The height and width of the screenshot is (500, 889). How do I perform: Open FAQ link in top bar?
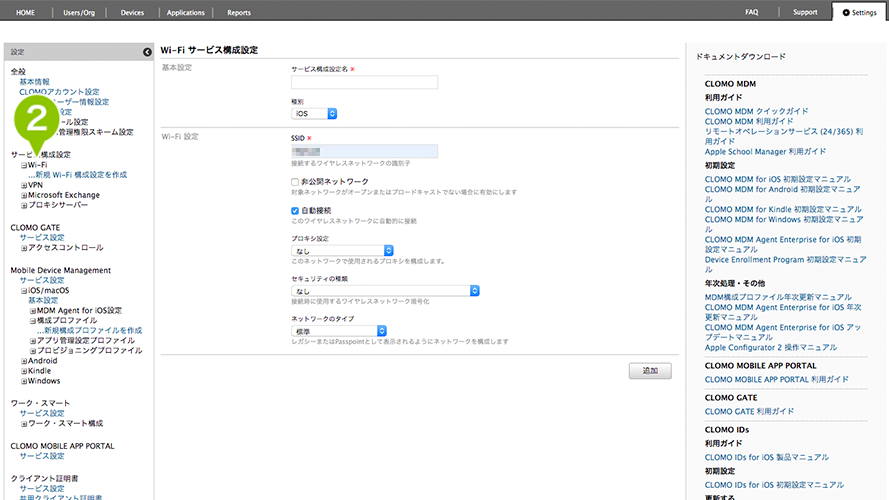point(752,12)
